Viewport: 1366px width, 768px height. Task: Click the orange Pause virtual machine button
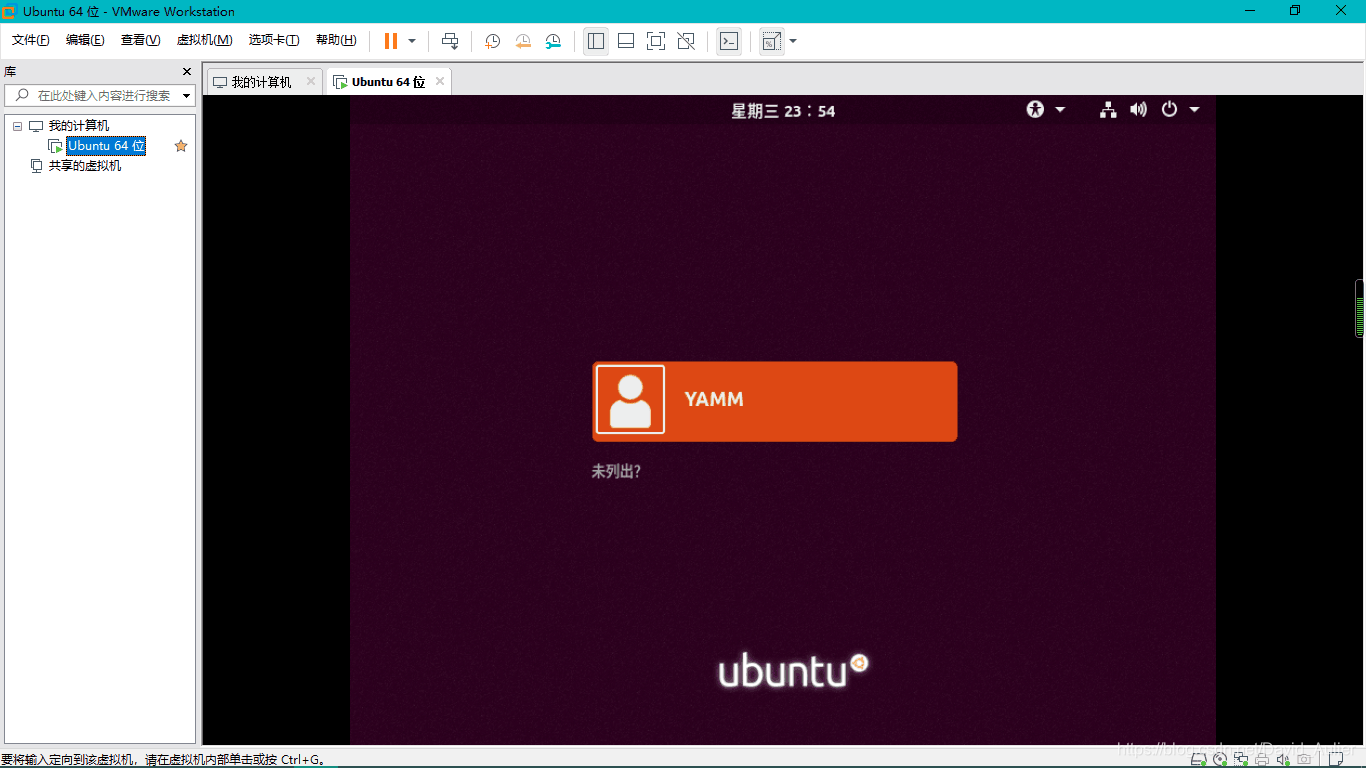pos(391,41)
